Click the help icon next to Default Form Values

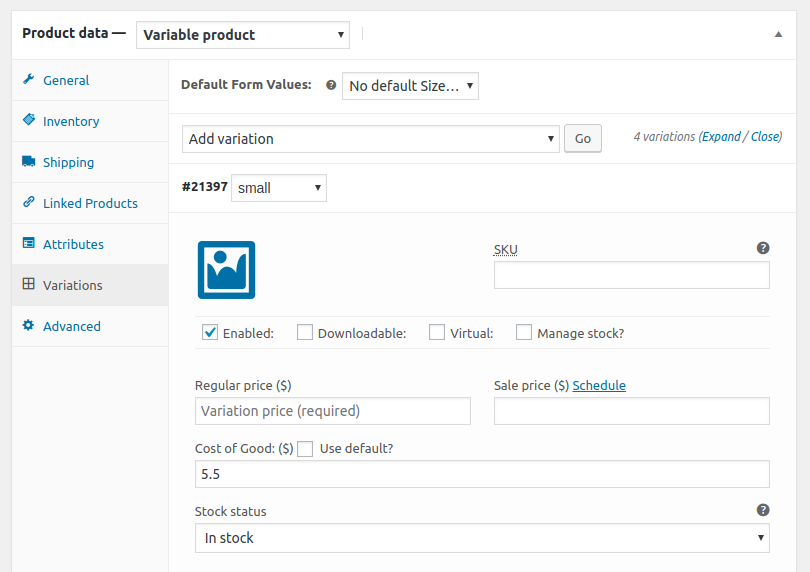tap(331, 85)
